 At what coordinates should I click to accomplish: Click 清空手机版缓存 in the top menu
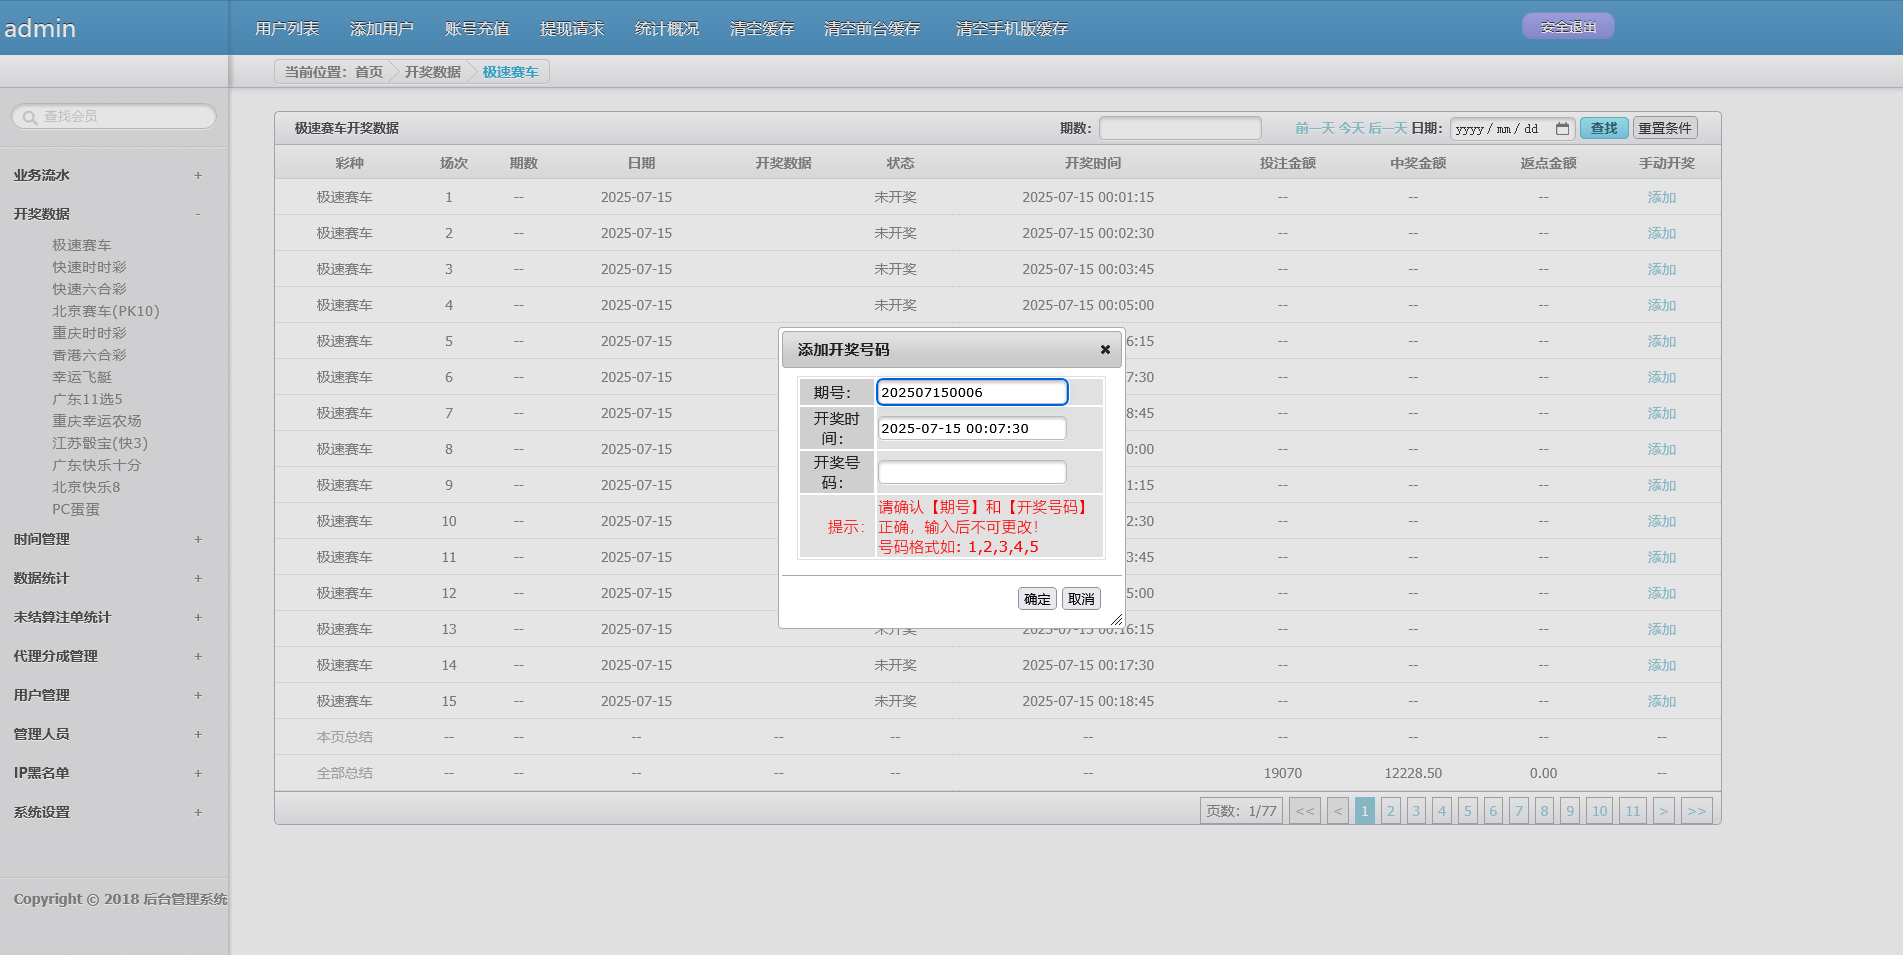[x=1012, y=28]
